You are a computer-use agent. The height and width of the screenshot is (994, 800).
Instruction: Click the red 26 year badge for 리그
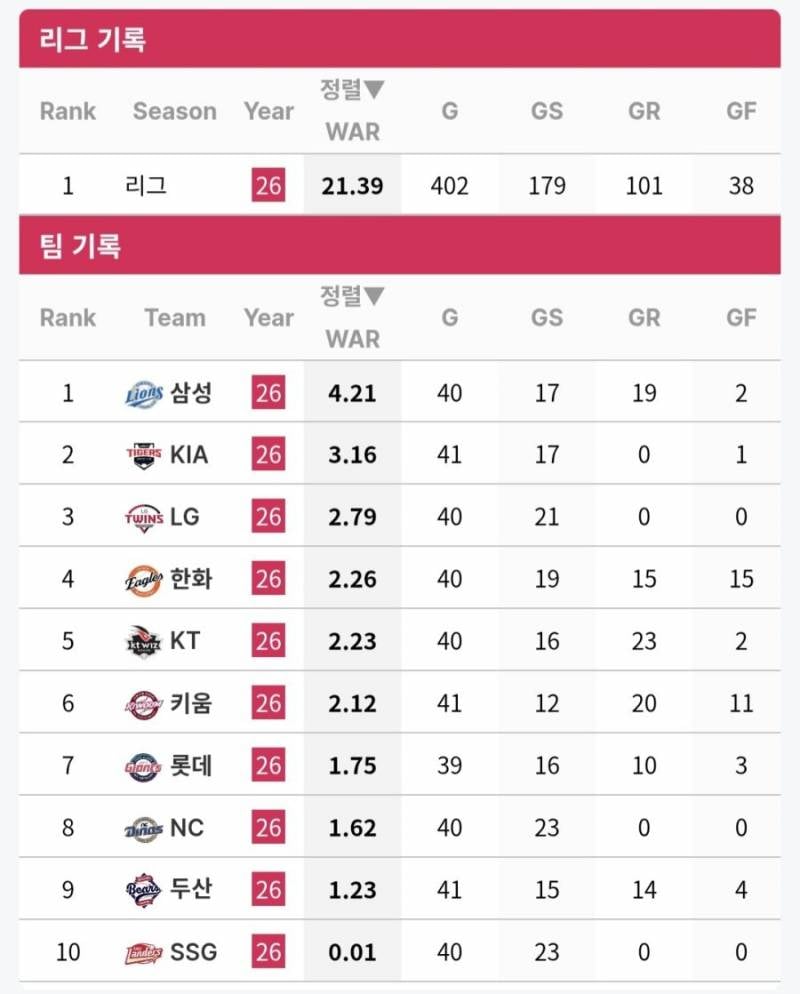pos(268,185)
